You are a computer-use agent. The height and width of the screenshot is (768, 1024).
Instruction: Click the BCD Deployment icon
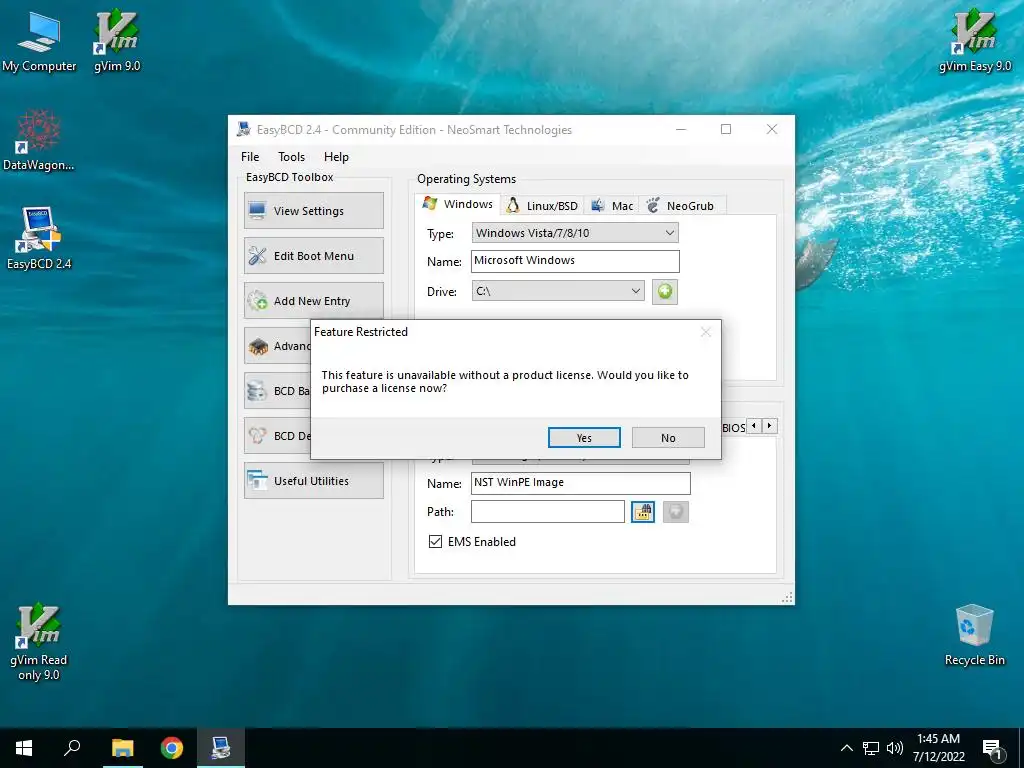pyautogui.click(x=257, y=436)
